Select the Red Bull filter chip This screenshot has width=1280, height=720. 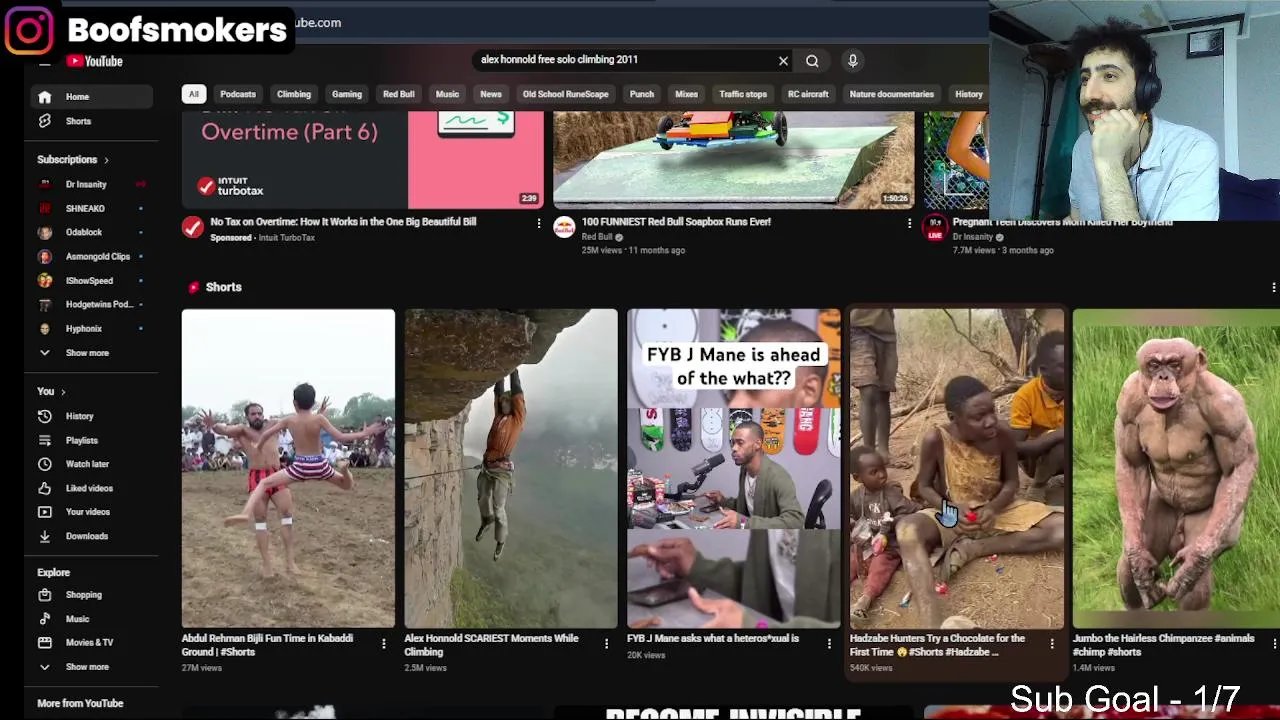pyautogui.click(x=399, y=94)
